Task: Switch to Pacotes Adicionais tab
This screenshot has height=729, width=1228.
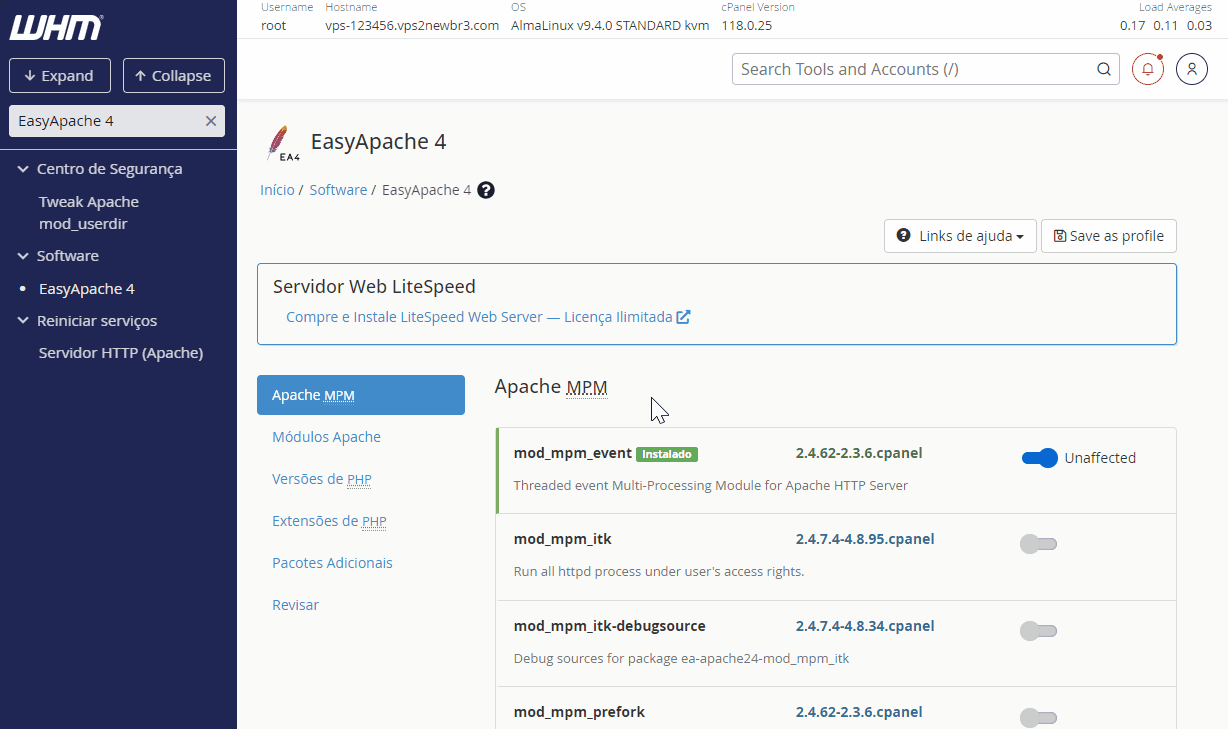Action: click(332, 563)
